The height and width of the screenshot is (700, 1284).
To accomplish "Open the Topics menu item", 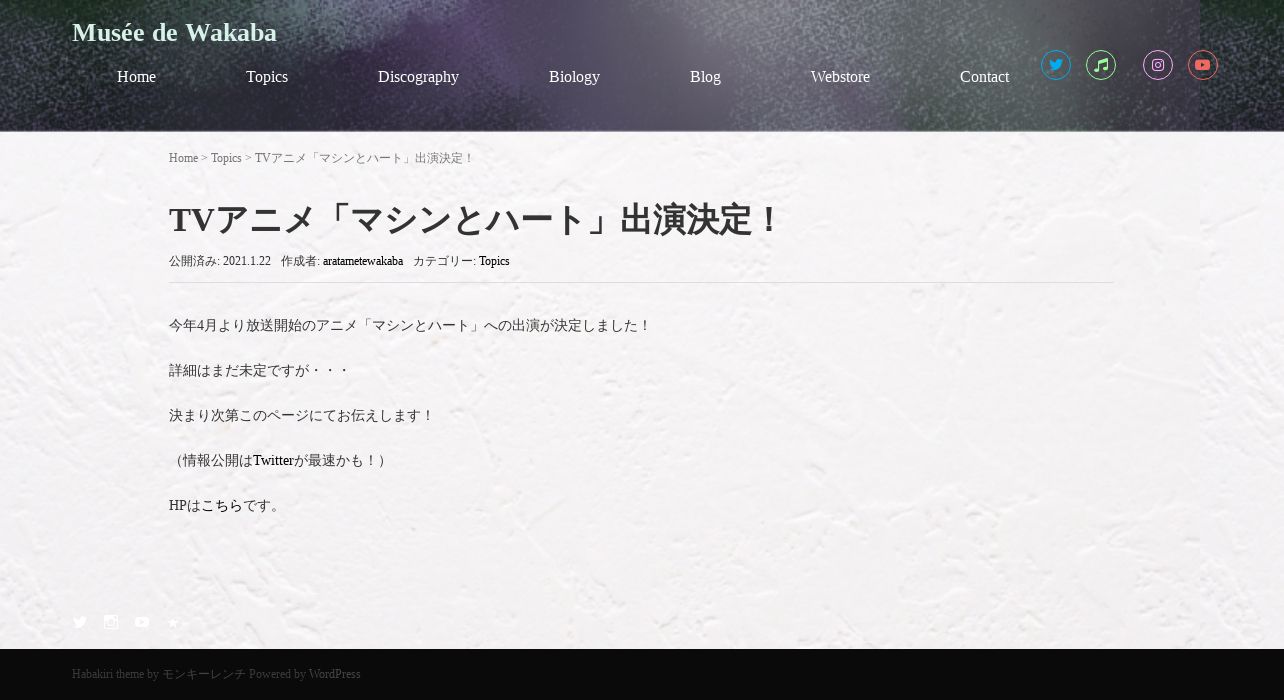I will point(267,77).
